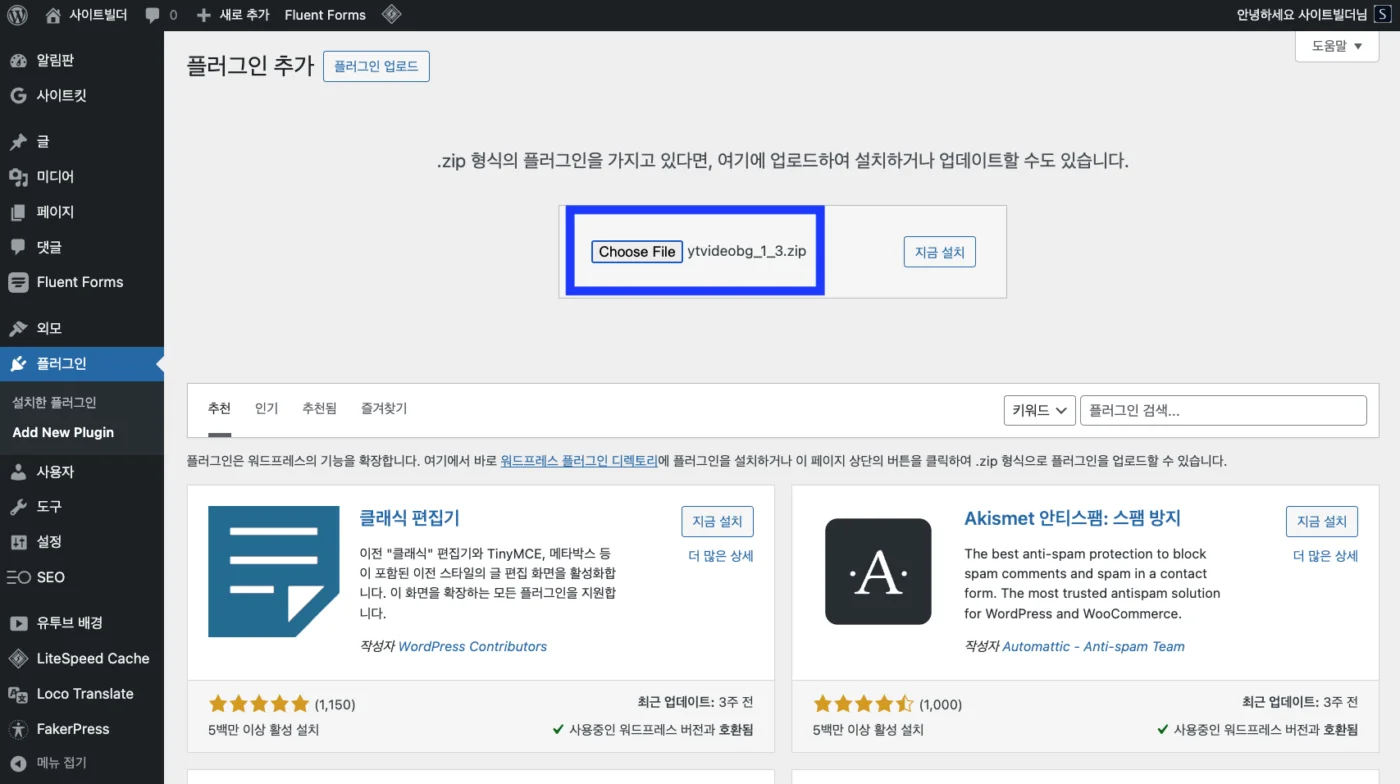Viewport: 1400px width, 784px height.
Task: Switch to the 추천 tab
Action: [219, 409]
